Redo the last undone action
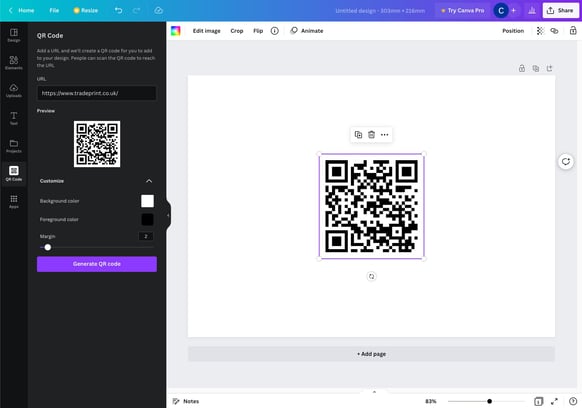 coord(137,10)
